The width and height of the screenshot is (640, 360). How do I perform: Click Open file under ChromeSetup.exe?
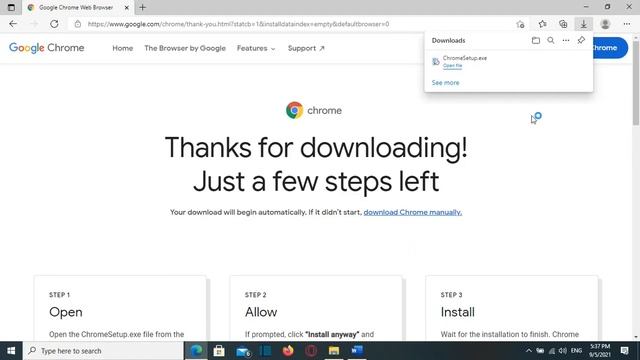pos(452,66)
